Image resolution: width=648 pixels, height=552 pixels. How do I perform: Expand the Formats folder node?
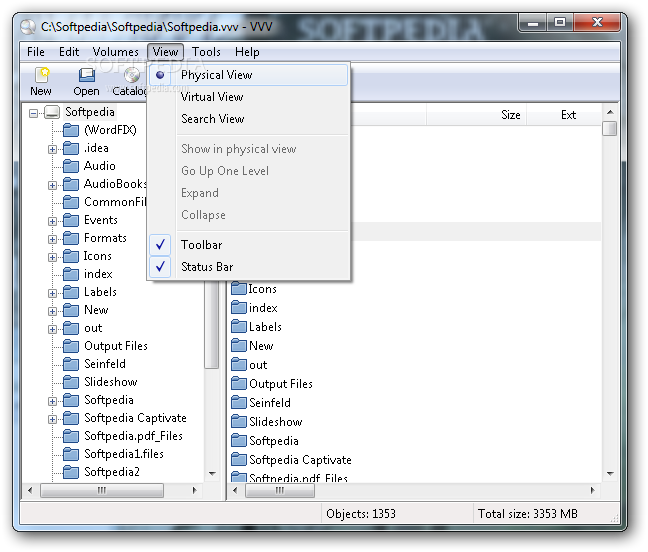[52, 239]
